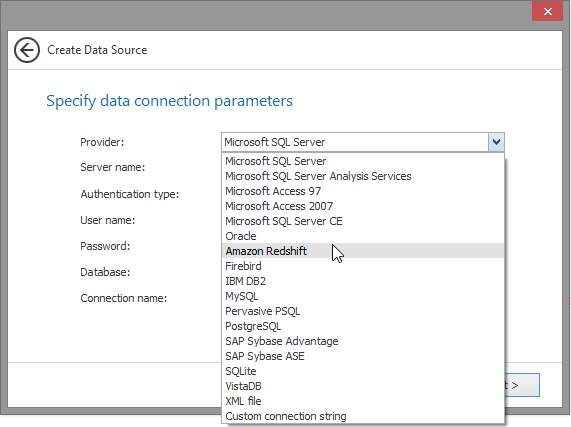
Task: Pick Firebird as the provider
Action: tap(363, 266)
